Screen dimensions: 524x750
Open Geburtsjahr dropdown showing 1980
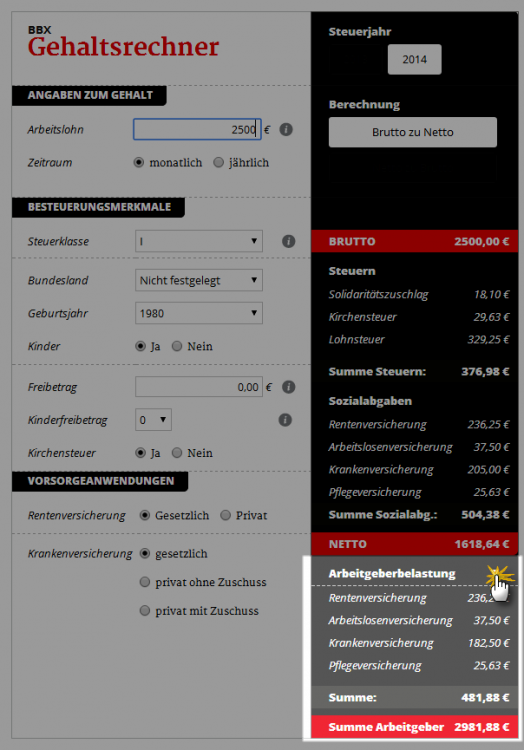199,313
